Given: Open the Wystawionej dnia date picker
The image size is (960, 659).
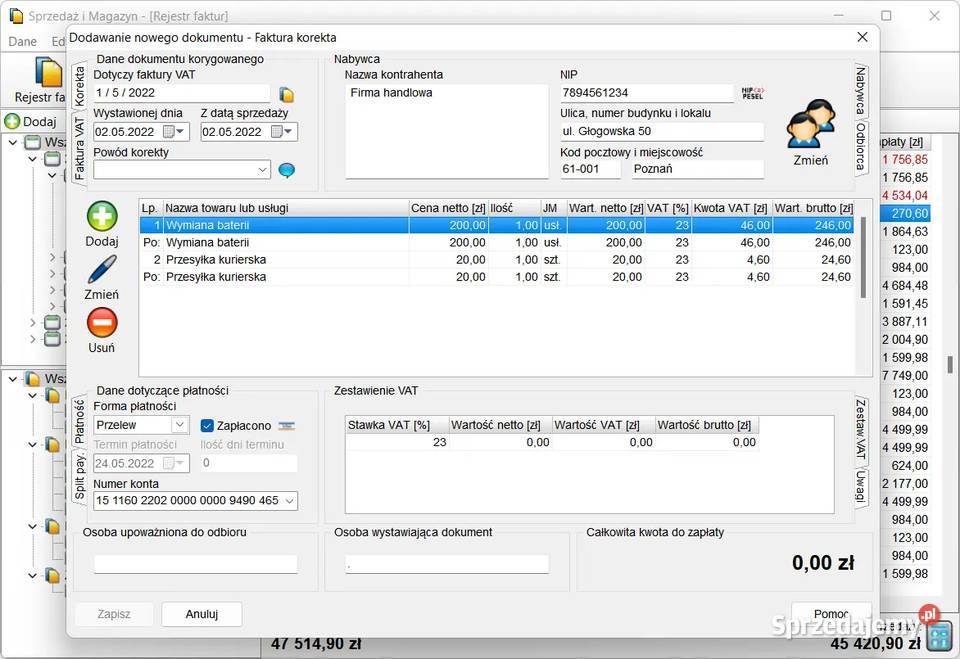Looking at the screenshot, I should 181,132.
